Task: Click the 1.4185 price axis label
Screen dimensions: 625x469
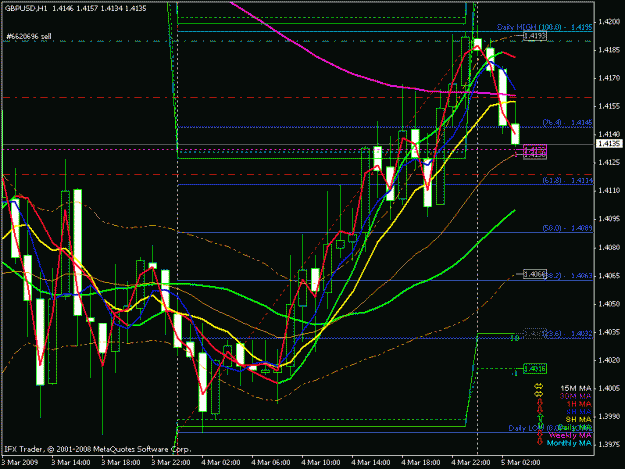Action: pyautogui.click(x=609, y=50)
